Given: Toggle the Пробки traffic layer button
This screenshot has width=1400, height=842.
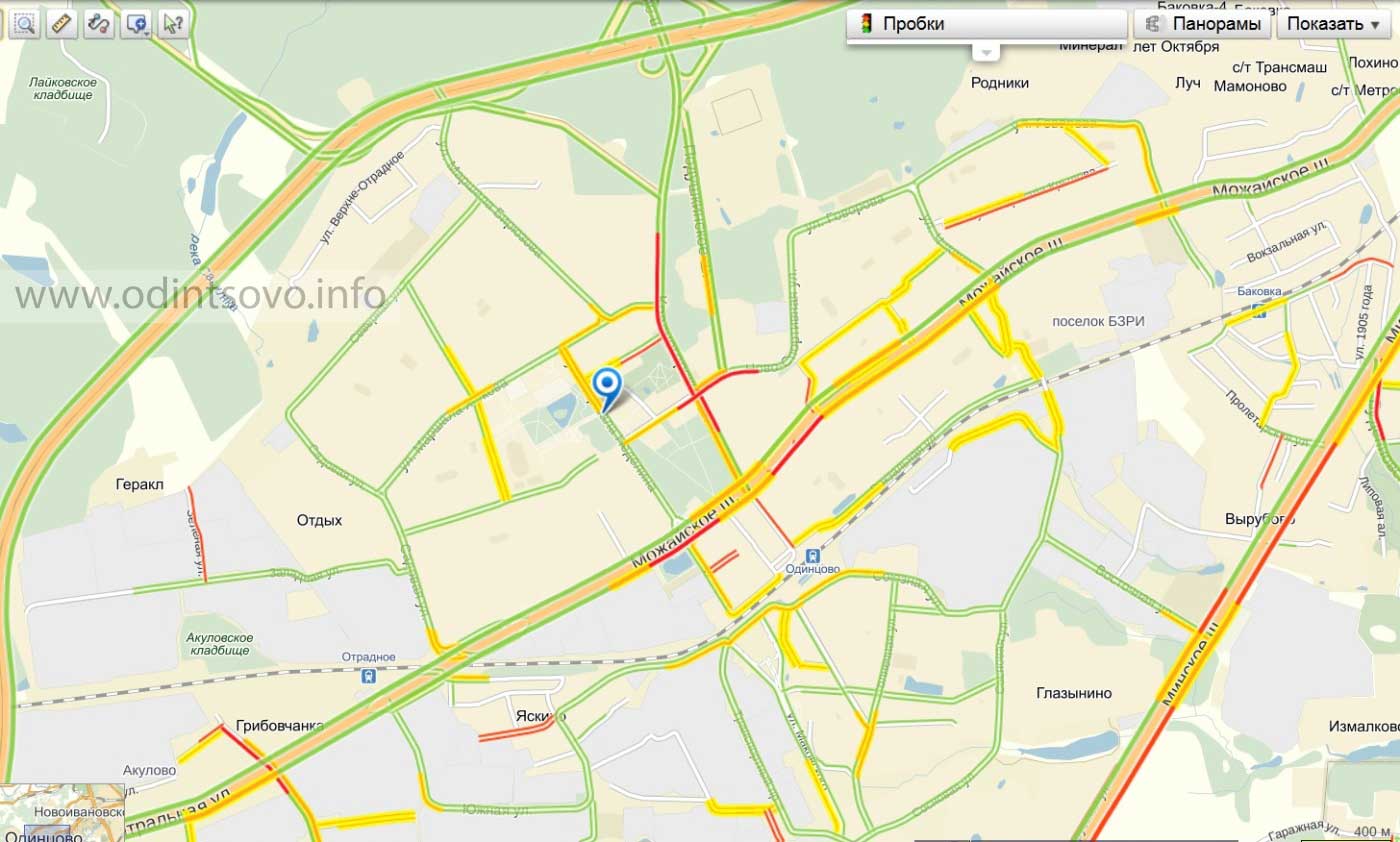Looking at the screenshot, I should [986, 24].
